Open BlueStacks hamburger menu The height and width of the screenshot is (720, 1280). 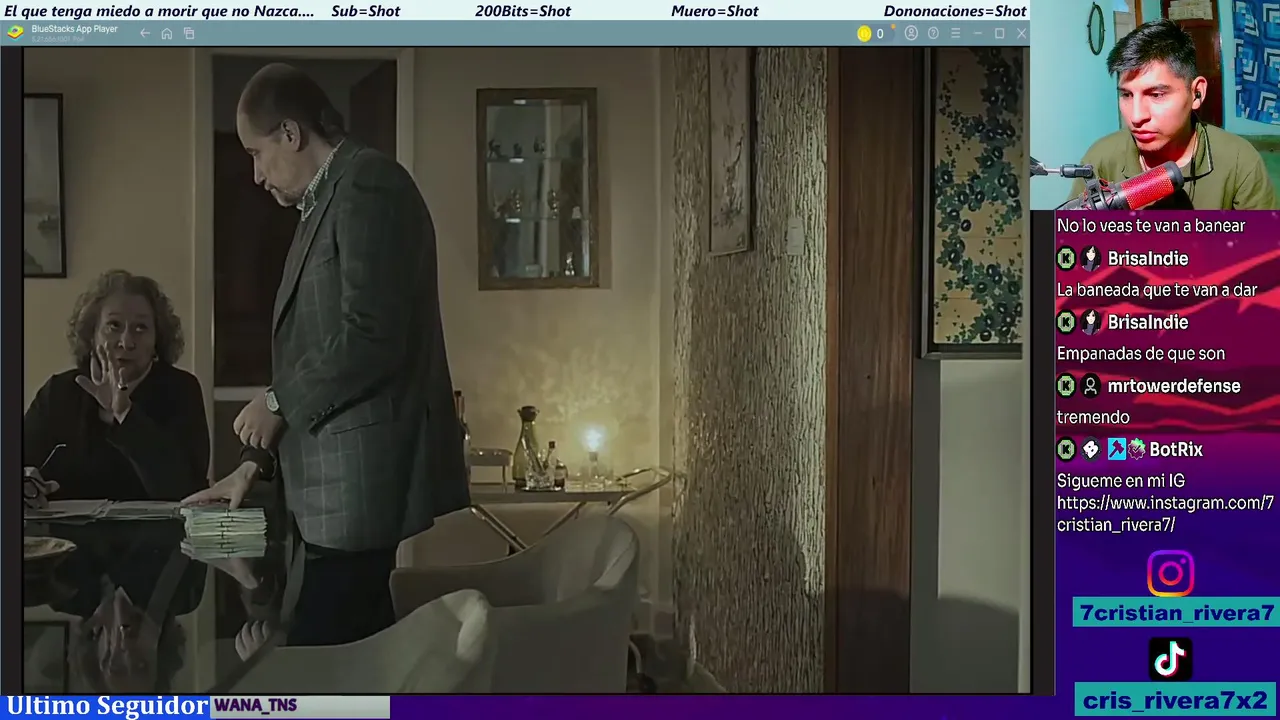pyautogui.click(x=955, y=33)
